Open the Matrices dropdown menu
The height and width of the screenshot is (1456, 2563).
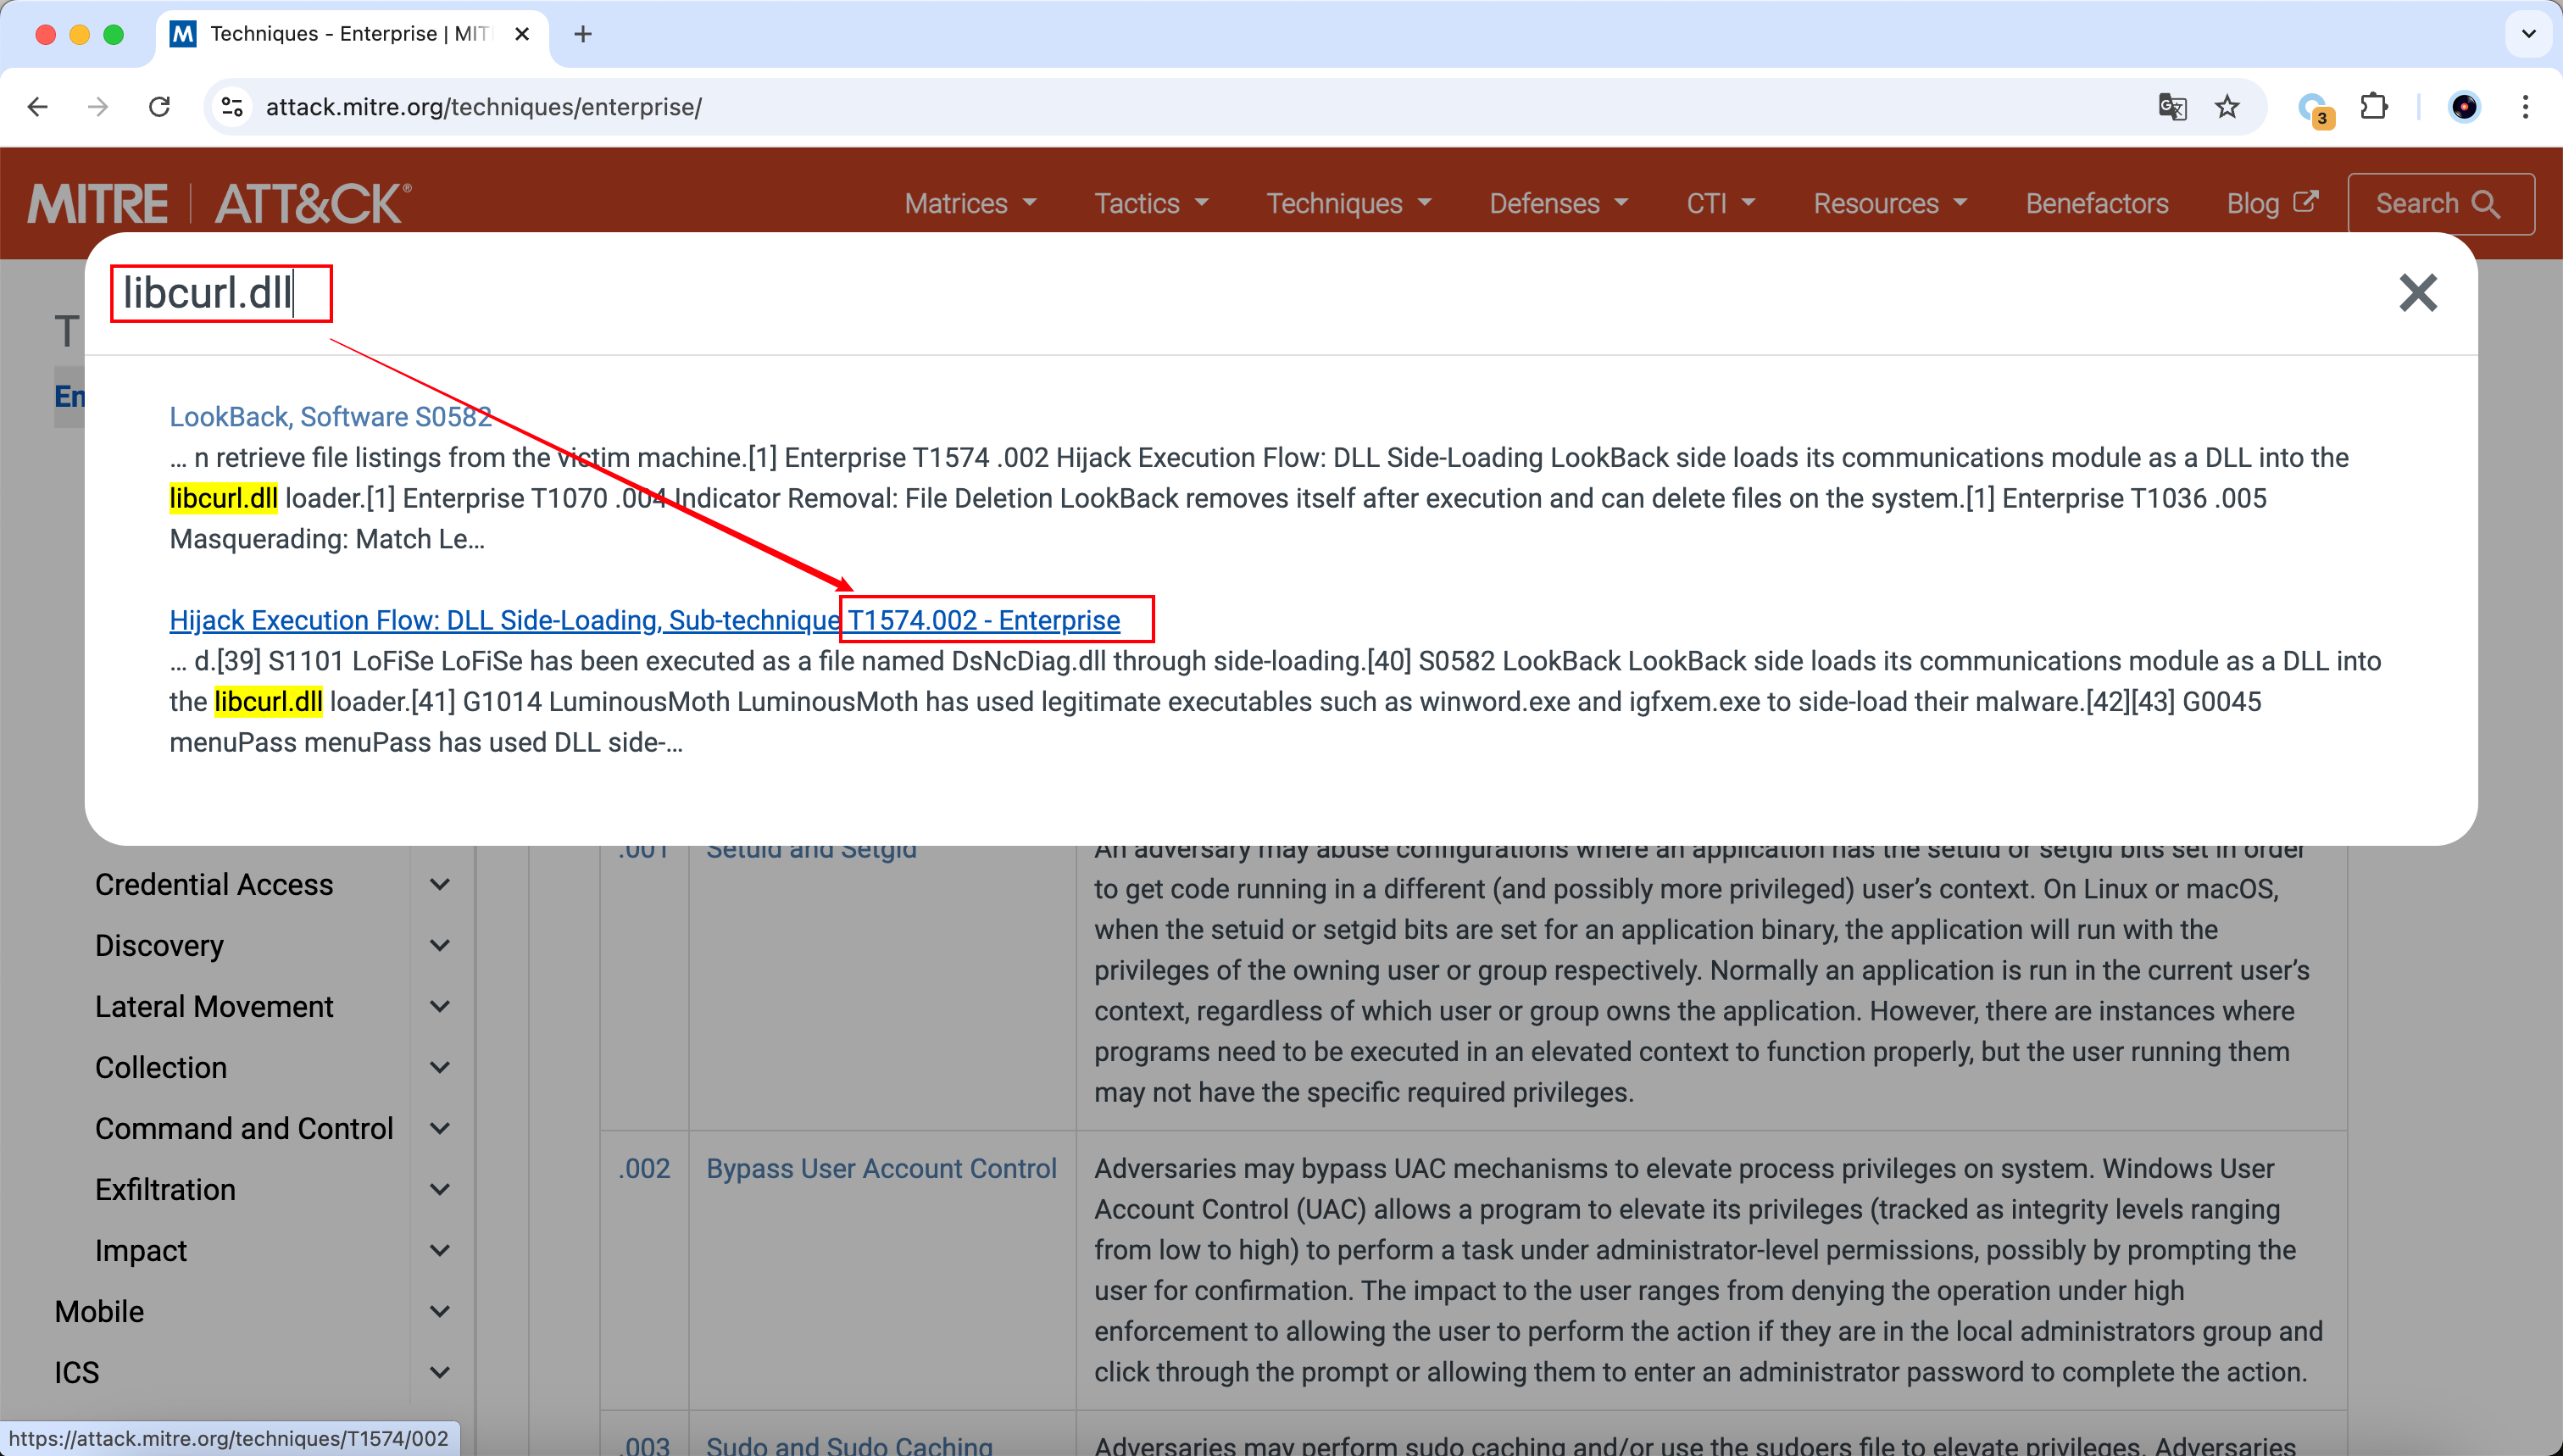(x=969, y=203)
